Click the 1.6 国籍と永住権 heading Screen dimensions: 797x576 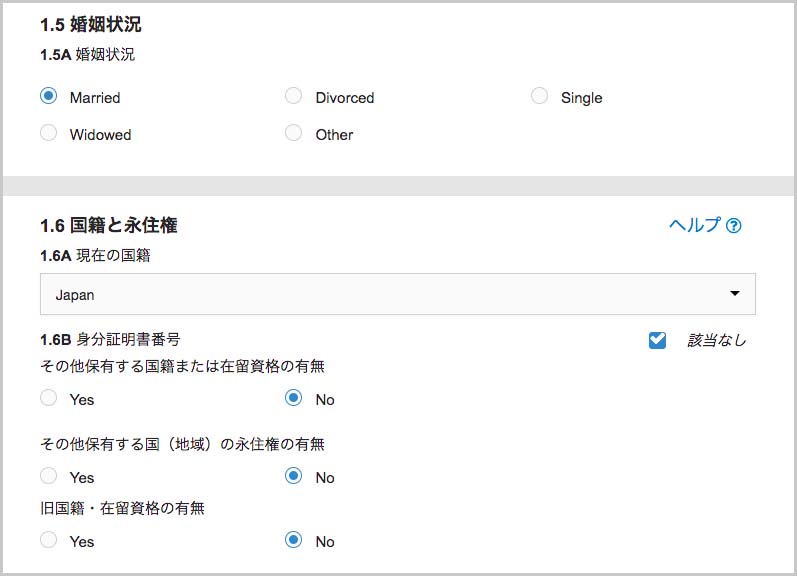pyautogui.click(x=109, y=225)
